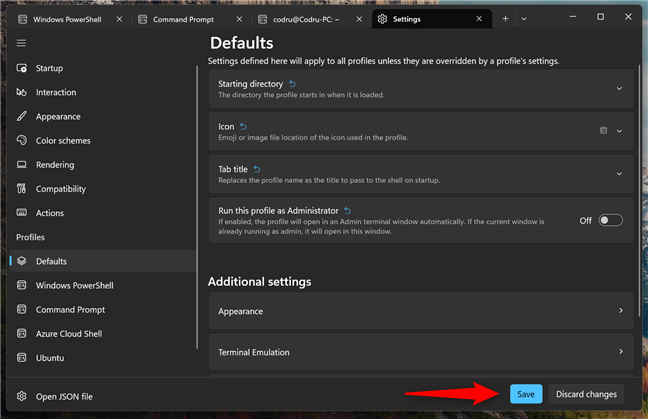
Task: Close the Settings tab
Action: click(479, 19)
